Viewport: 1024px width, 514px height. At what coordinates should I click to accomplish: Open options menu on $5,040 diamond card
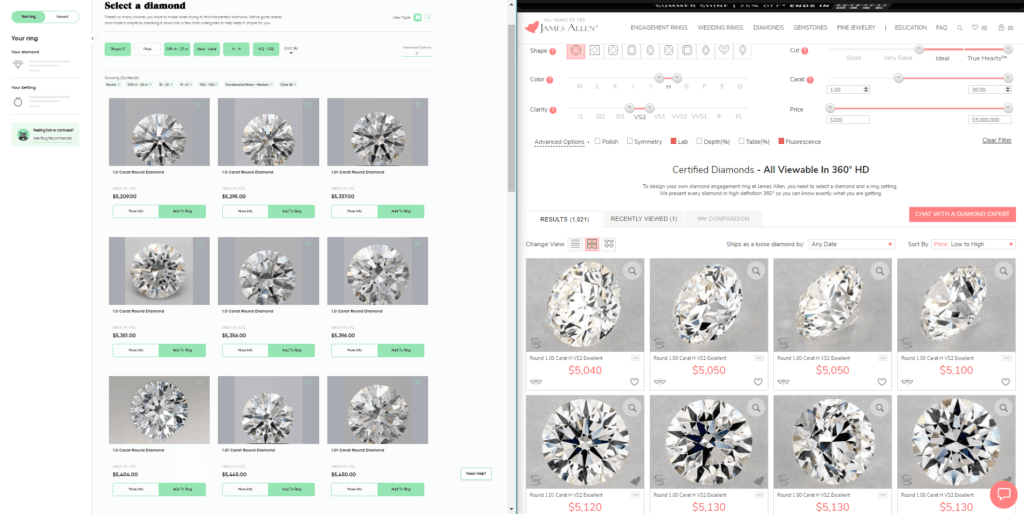[635, 358]
